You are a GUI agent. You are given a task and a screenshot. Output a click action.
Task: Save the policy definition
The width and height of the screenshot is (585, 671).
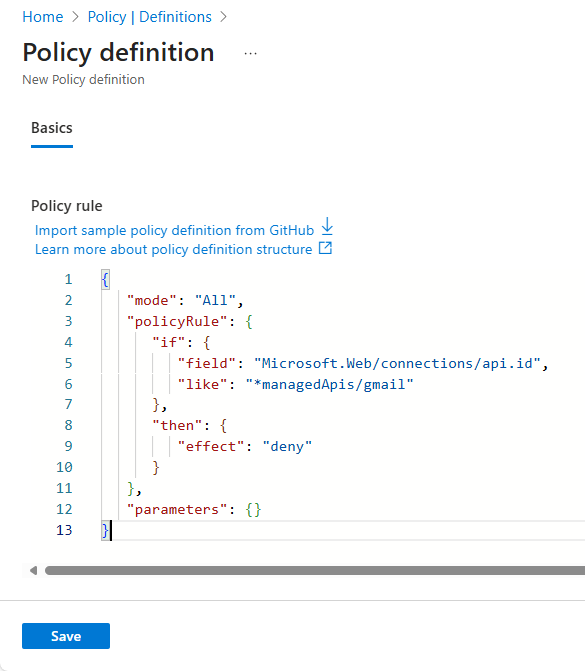point(66,636)
